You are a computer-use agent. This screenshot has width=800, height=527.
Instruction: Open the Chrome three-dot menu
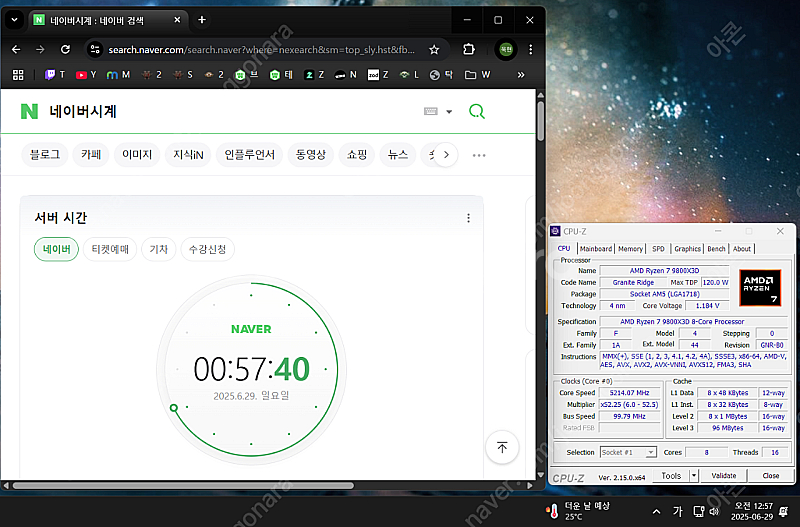531,49
